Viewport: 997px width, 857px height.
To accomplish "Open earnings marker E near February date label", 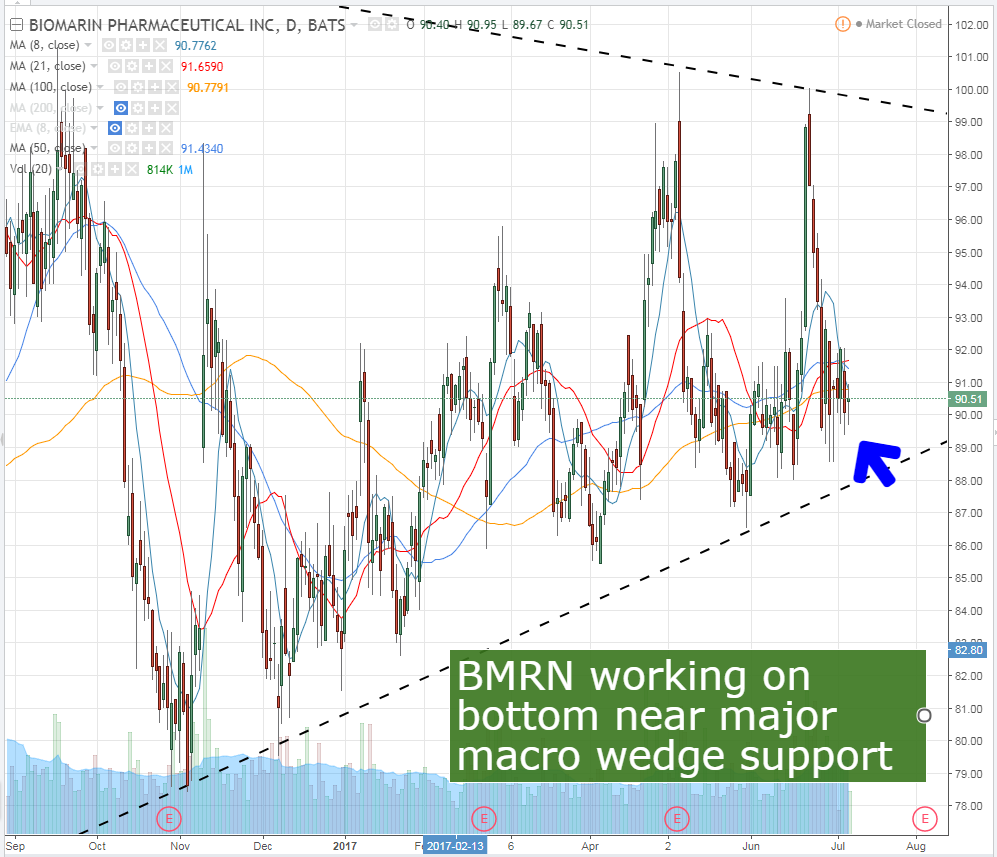I will (484, 819).
